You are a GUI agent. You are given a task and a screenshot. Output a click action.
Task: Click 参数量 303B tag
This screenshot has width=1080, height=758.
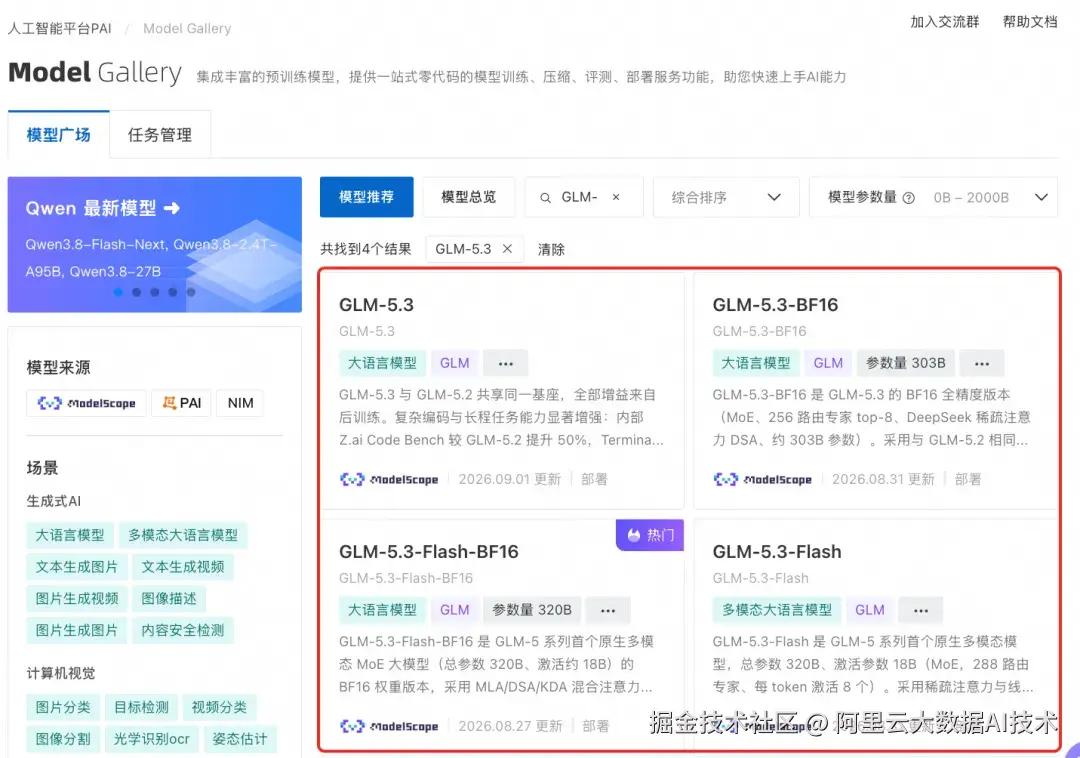click(905, 364)
